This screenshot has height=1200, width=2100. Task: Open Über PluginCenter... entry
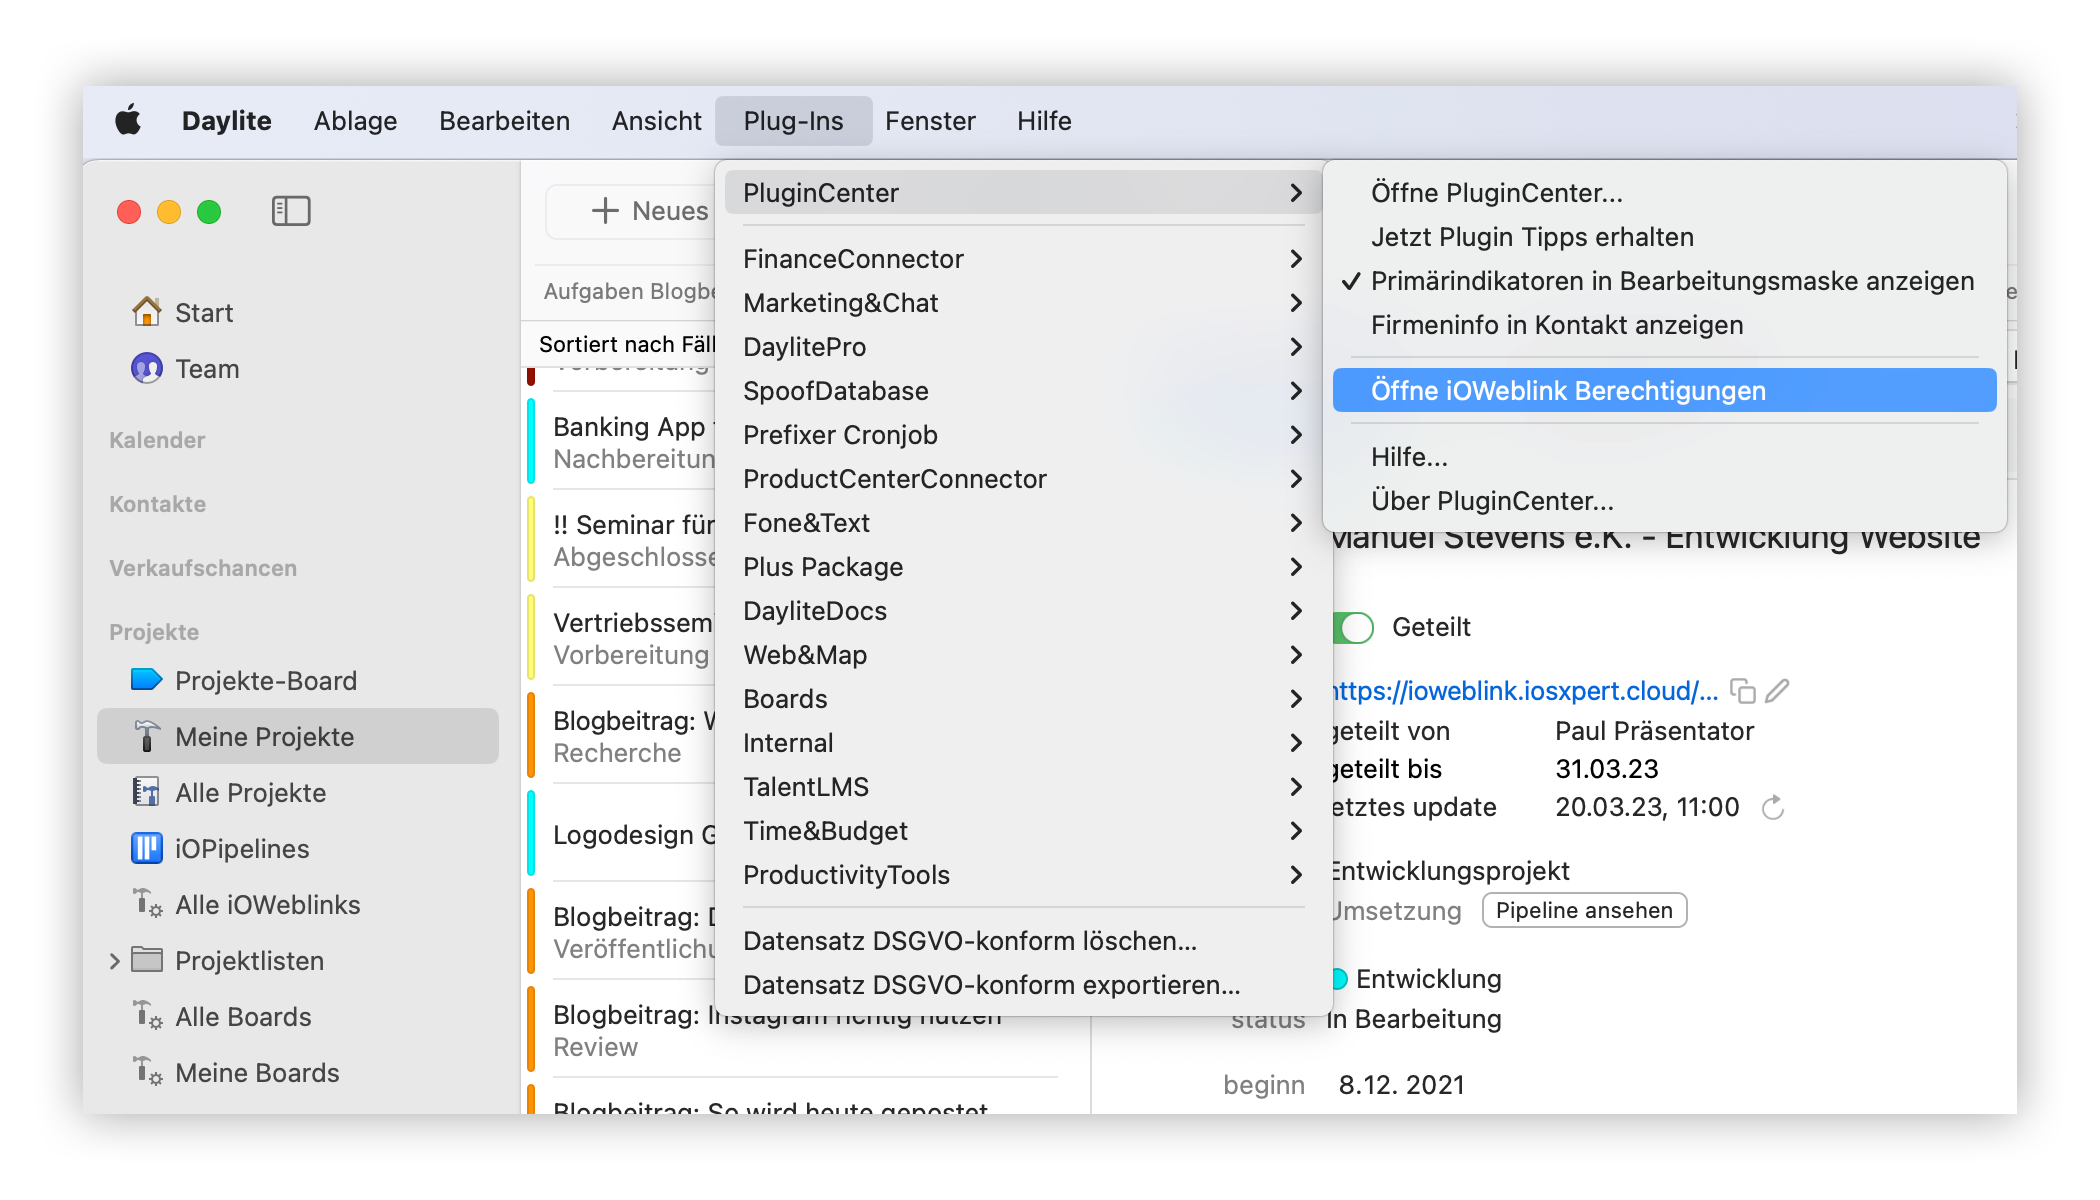[x=1664, y=501]
